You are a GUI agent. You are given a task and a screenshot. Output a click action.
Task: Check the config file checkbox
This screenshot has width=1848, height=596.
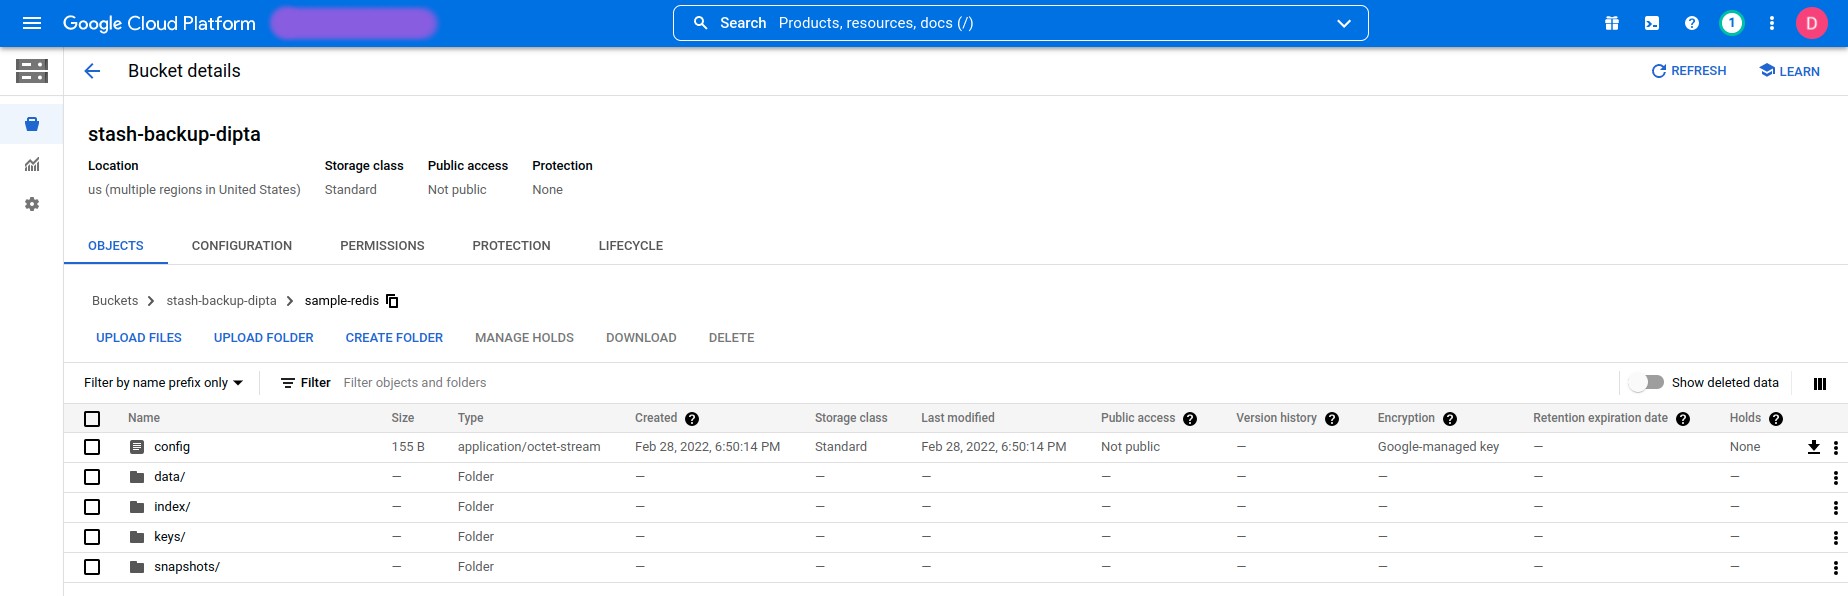[x=92, y=447]
